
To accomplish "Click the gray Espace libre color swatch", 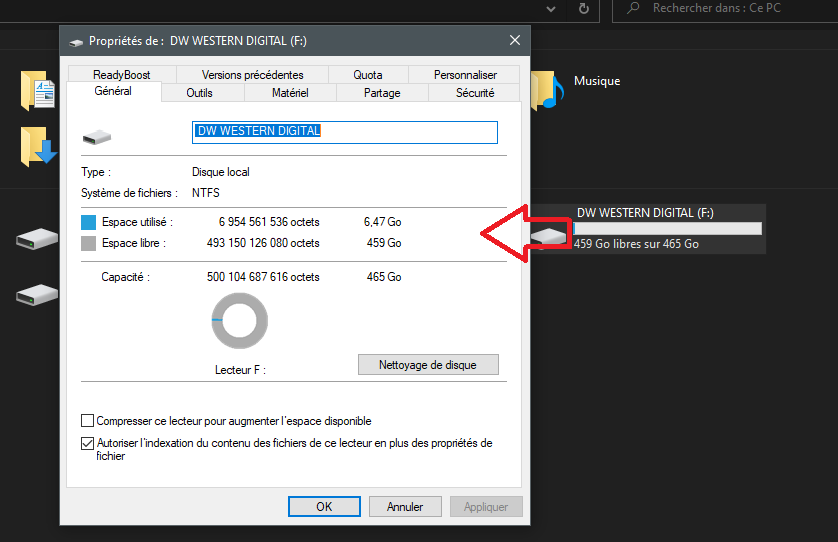I will tap(88, 244).
